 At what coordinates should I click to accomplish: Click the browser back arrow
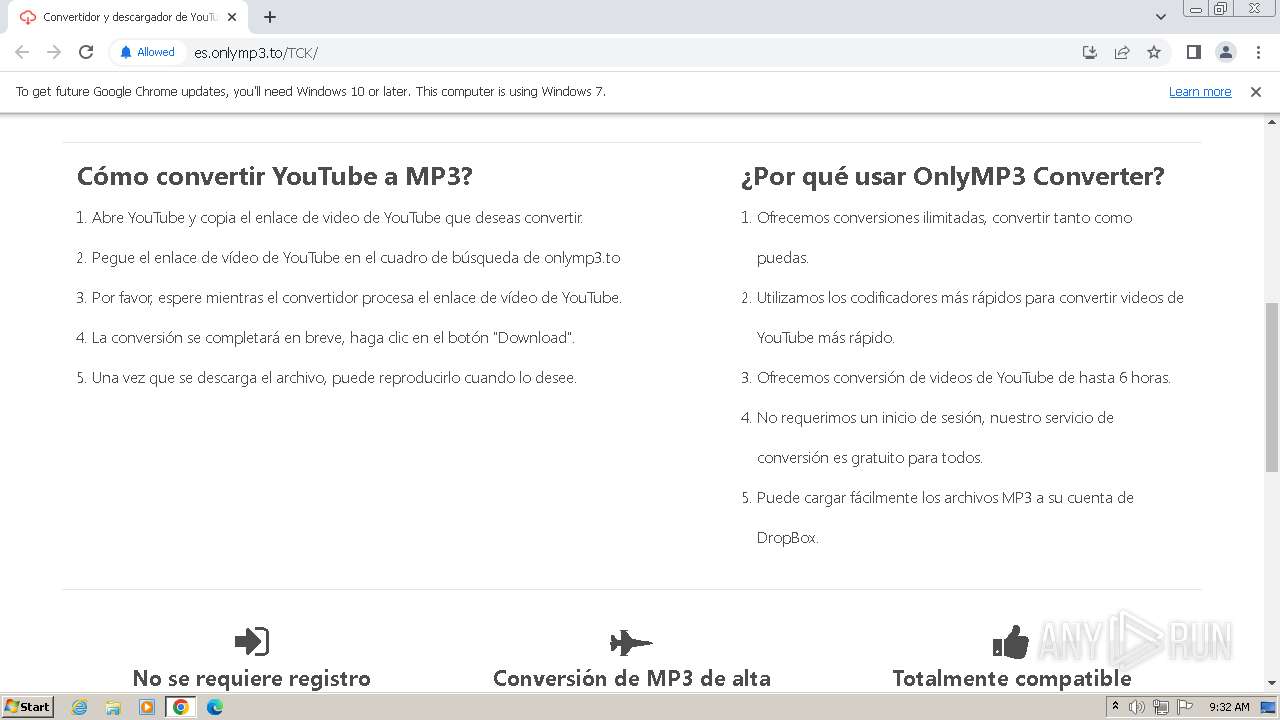tap(22, 52)
